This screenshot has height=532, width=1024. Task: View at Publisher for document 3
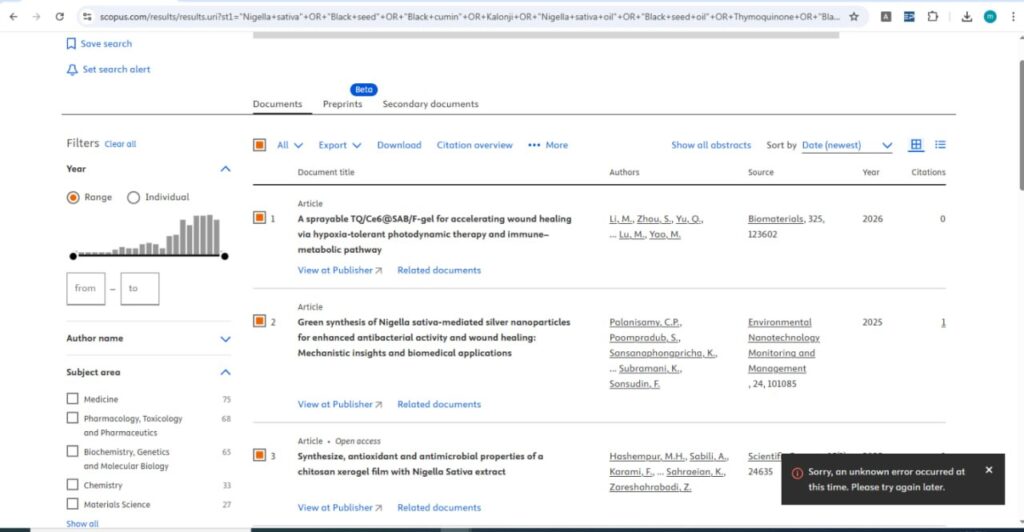point(340,507)
